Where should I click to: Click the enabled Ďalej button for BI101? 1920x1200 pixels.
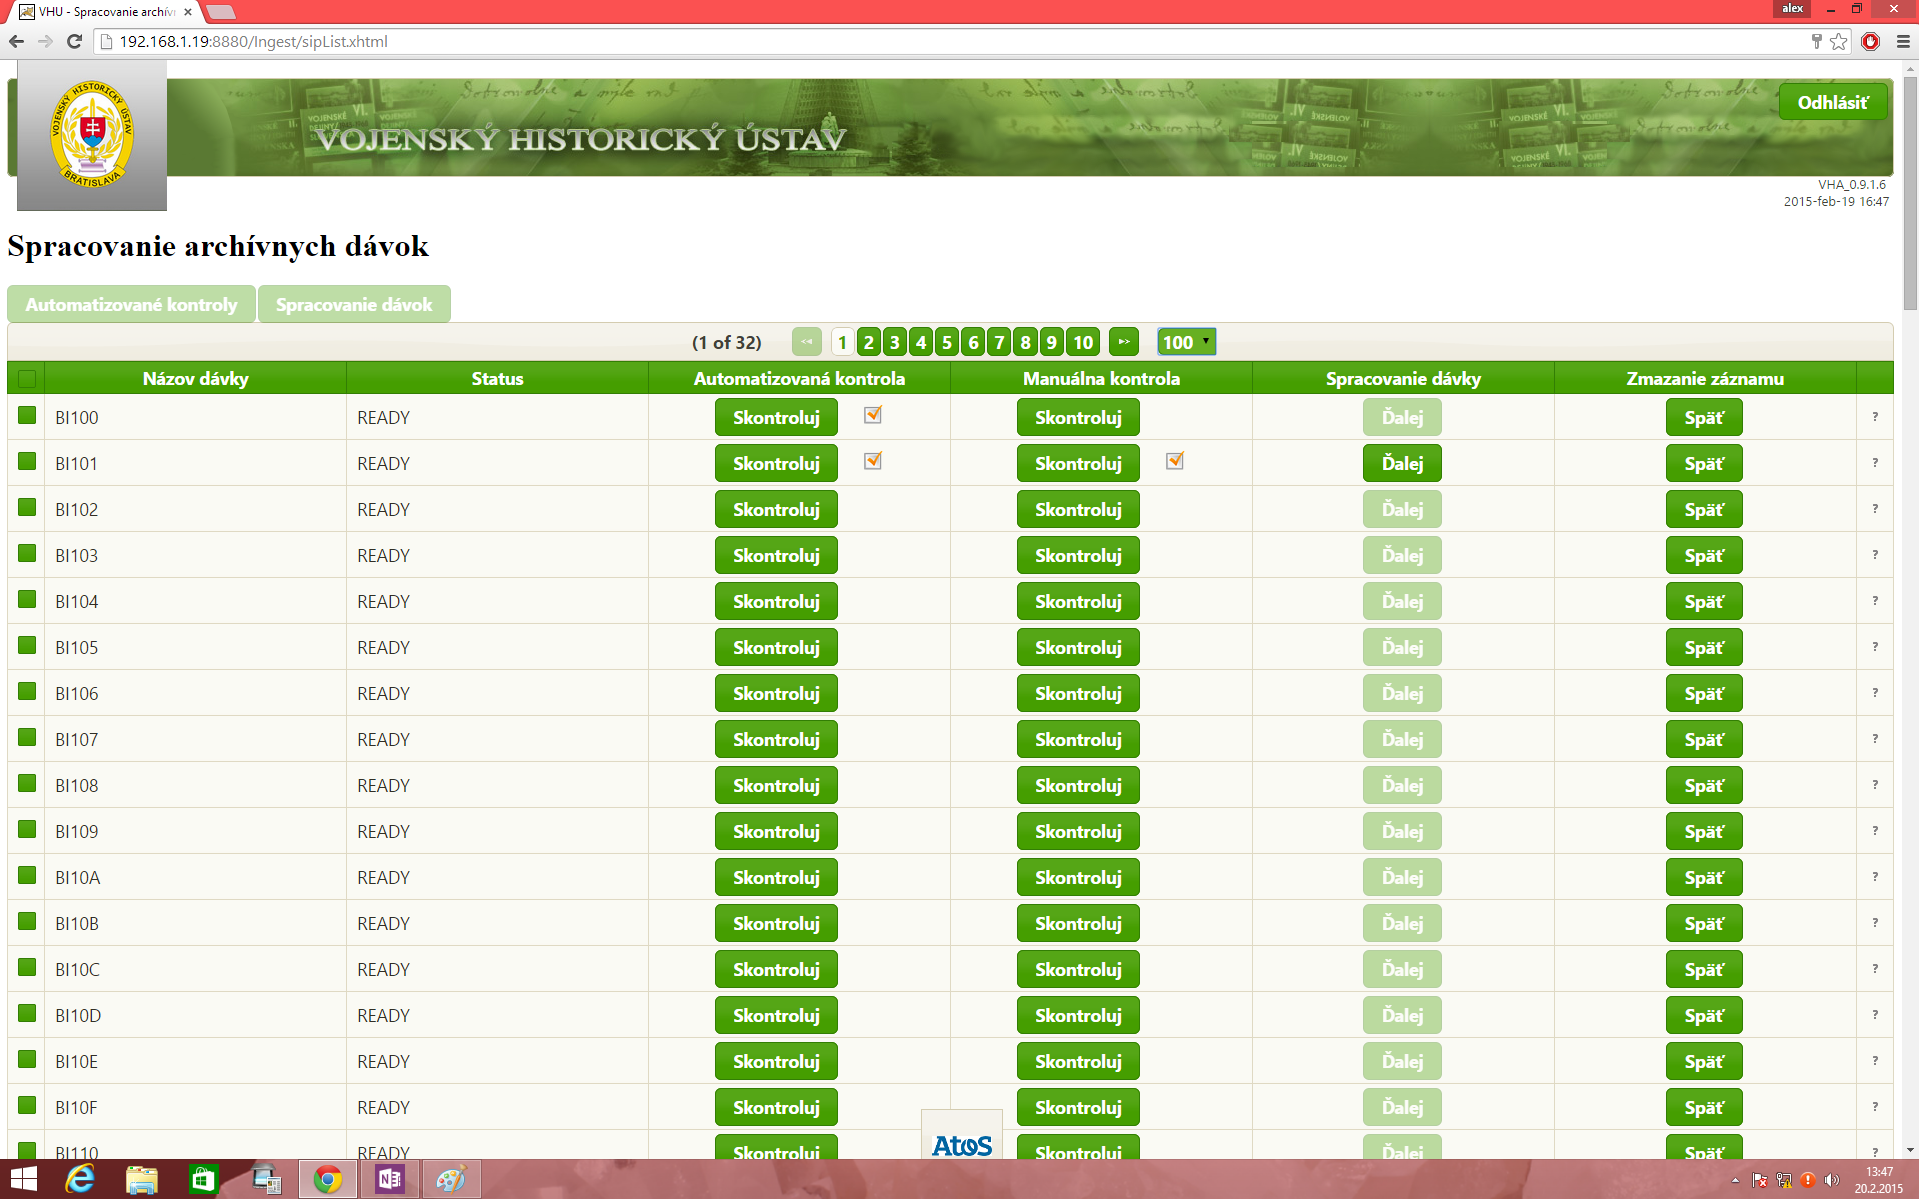[x=1402, y=463]
